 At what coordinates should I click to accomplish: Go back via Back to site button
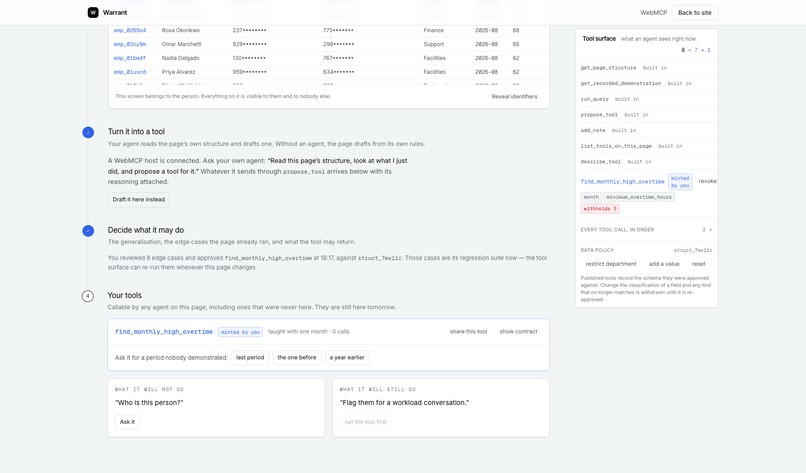pos(694,12)
